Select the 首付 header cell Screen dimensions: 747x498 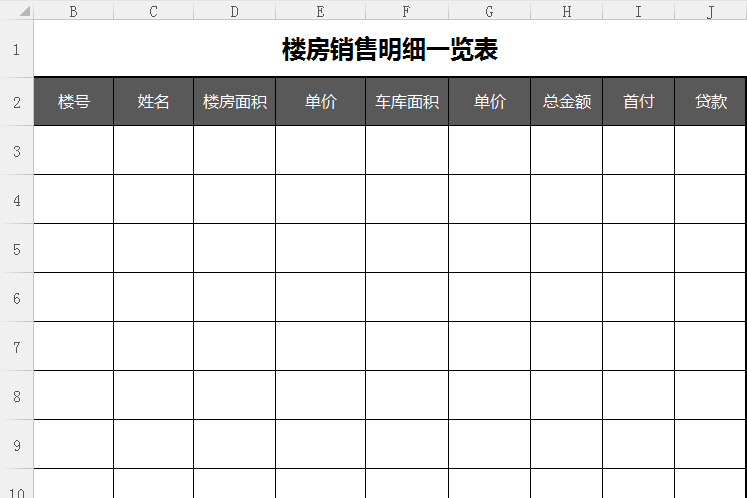tap(638, 102)
